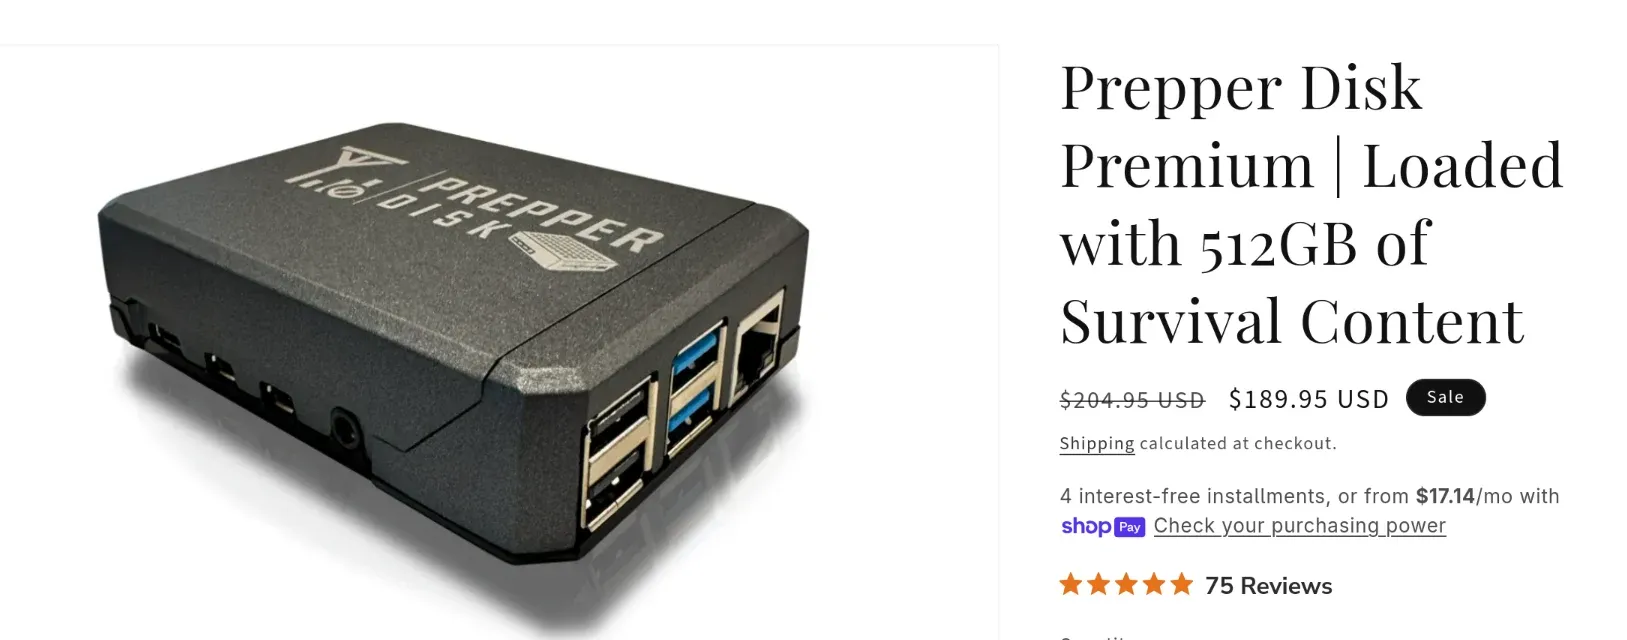Select the fourth orange rating star
The width and height of the screenshot is (1627, 640).
[1154, 584]
